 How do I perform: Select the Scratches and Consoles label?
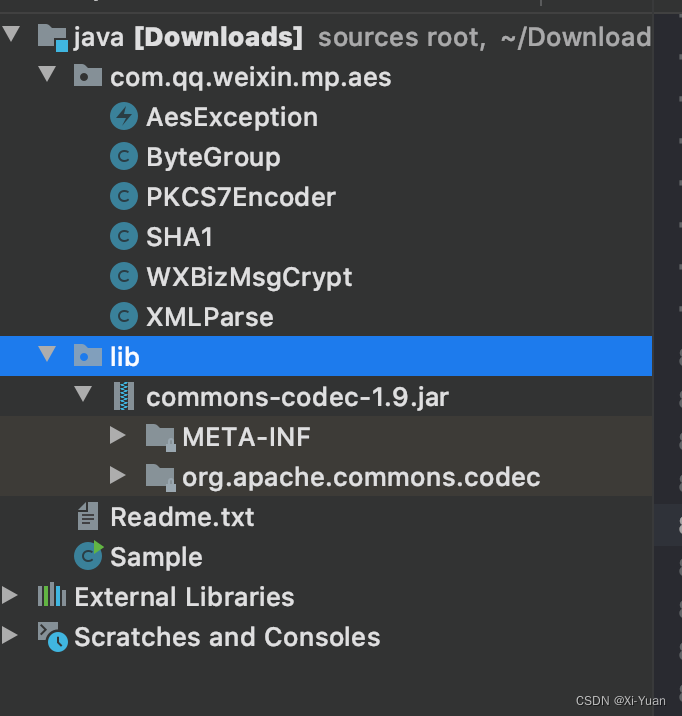click(227, 637)
